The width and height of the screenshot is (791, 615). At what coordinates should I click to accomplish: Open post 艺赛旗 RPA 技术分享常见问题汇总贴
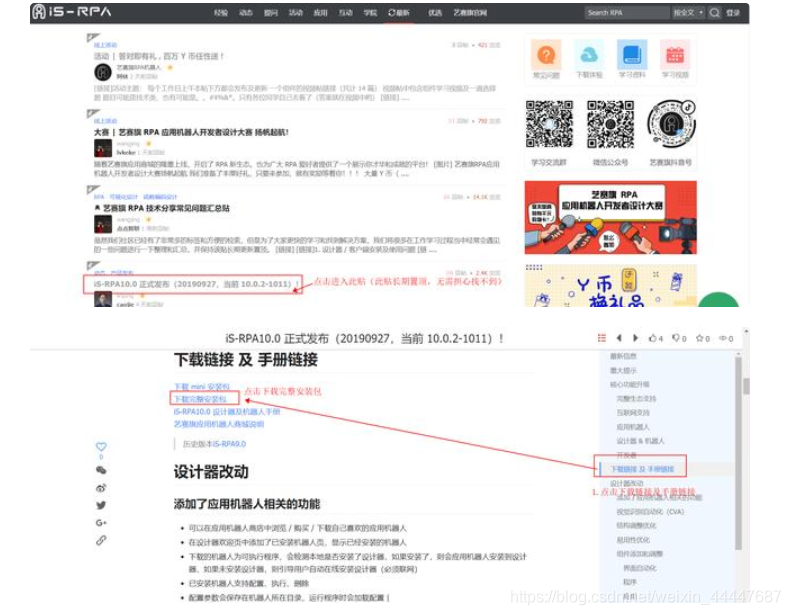162,208
